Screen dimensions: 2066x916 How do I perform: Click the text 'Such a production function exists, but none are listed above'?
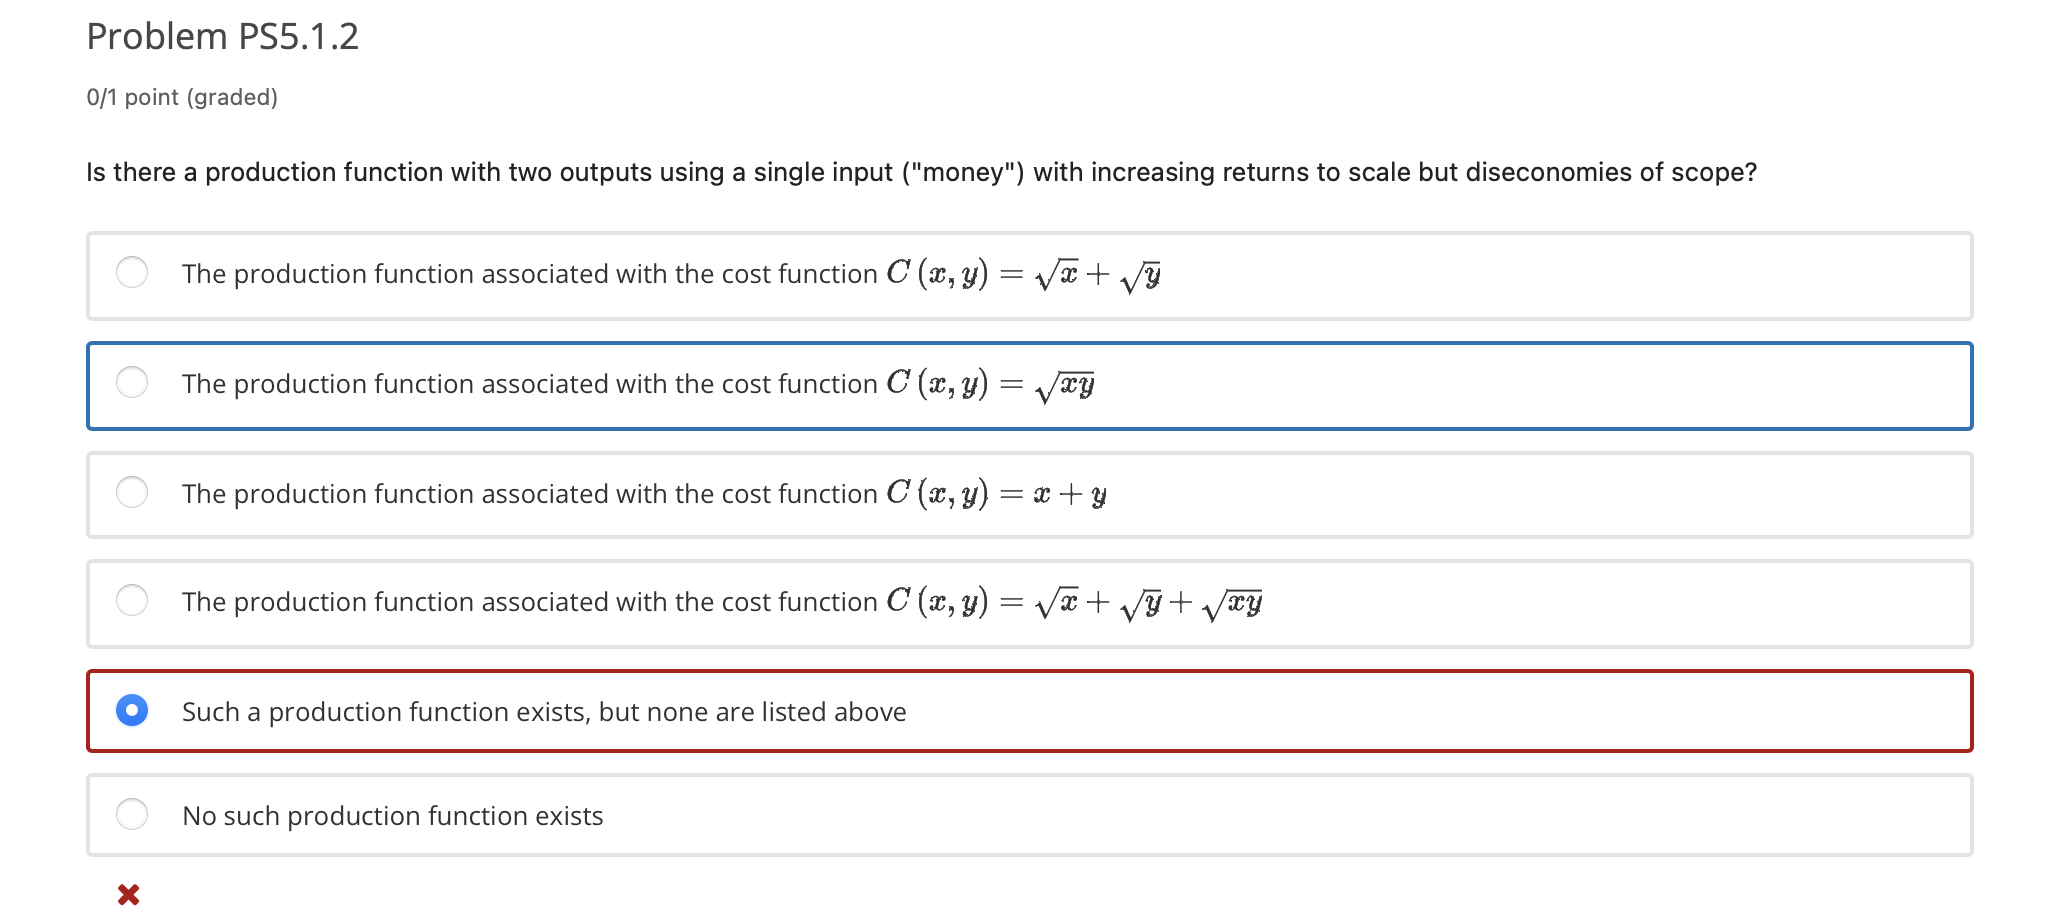pos(543,711)
